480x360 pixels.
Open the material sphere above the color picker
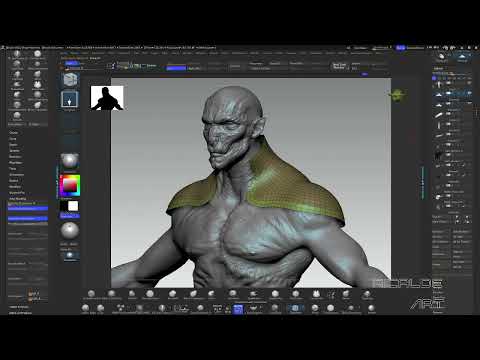click(x=70, y=162)
